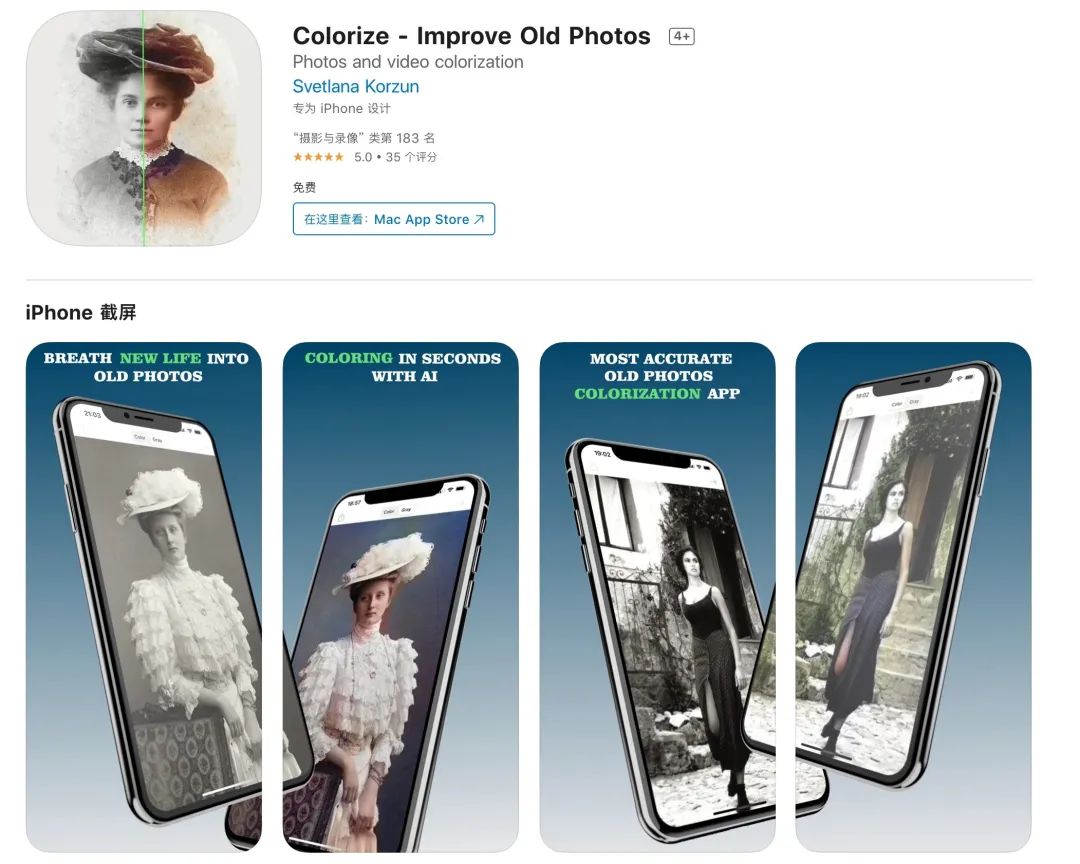
Task: Click the 4+ age rating badge
Action: [682, 37]
